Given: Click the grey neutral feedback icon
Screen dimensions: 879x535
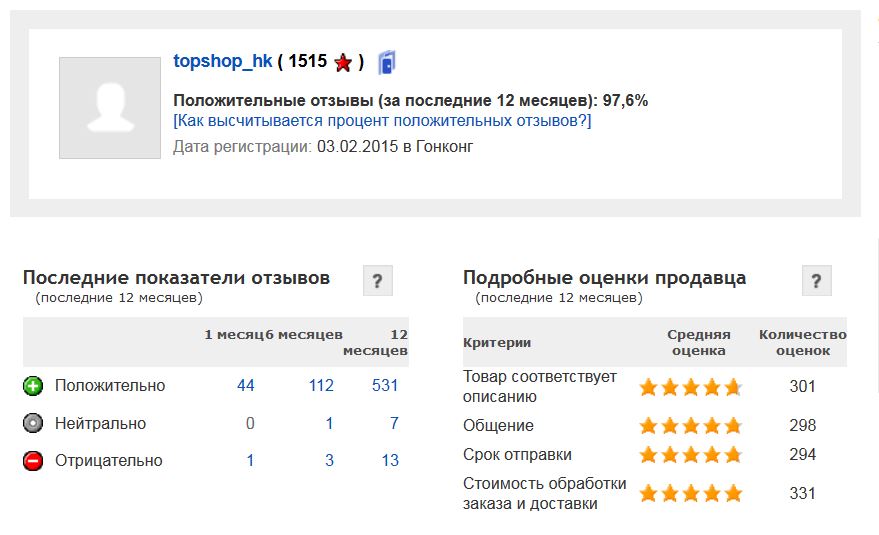Looking at the screenshot, I should tap(33, 423).
